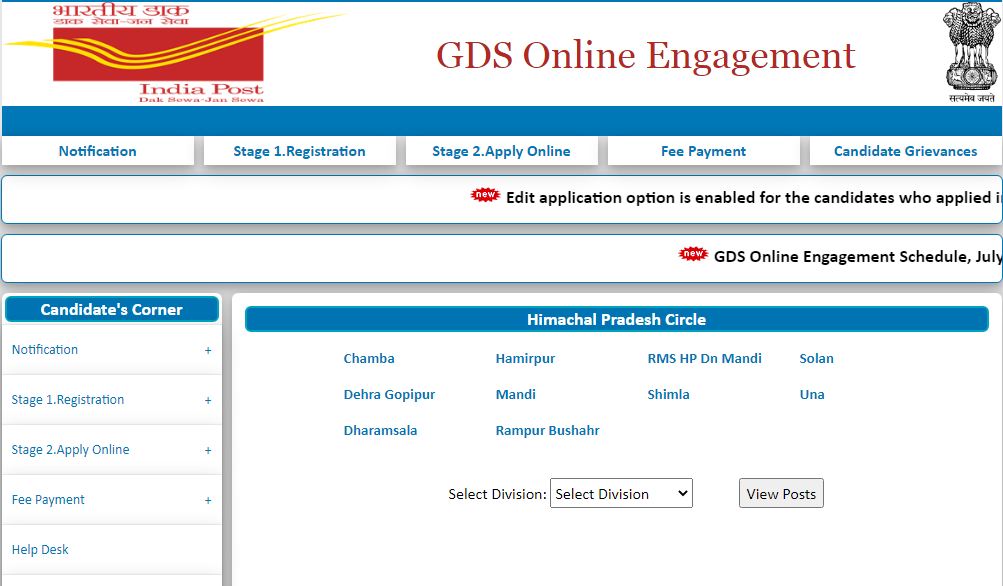Click the Candidate's Corner header
The height and width of the screenshot is (586, 1003).
(112, 310)
